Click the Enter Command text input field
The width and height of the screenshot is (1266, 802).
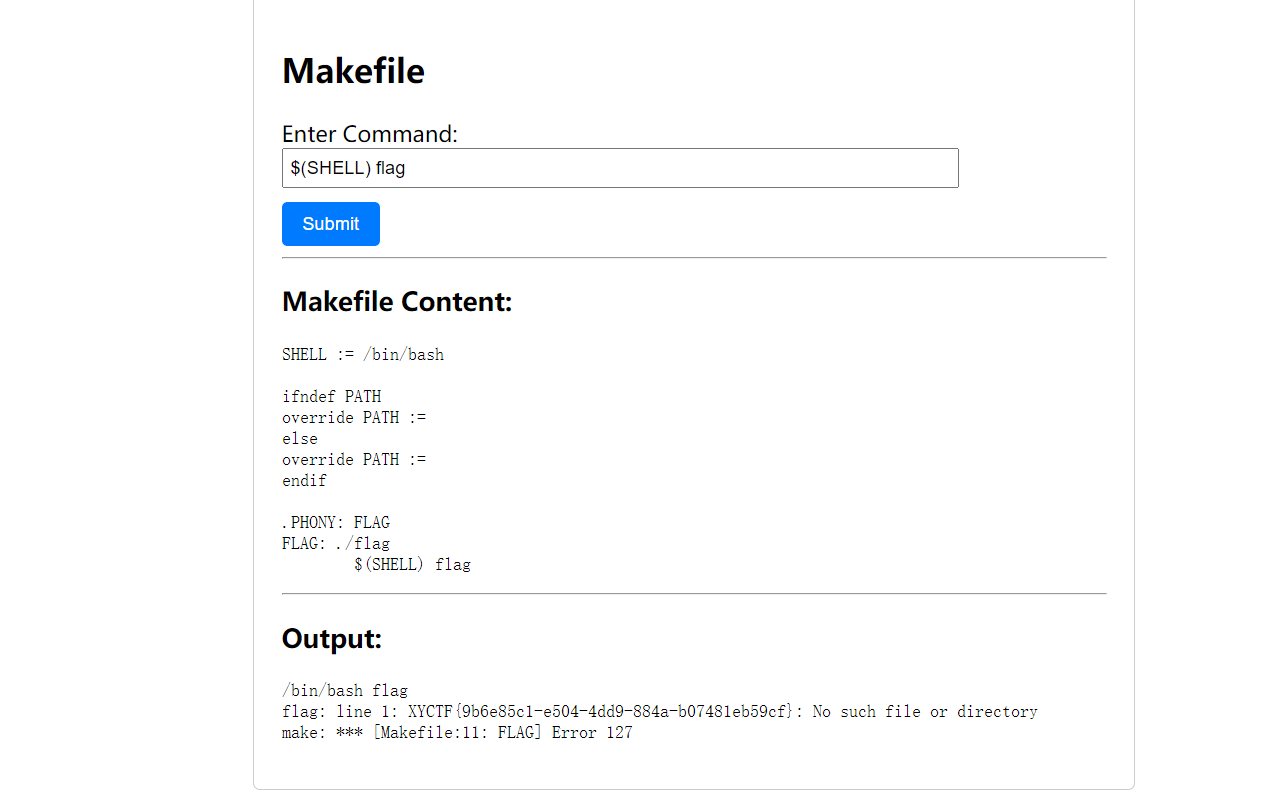point(620,168)
